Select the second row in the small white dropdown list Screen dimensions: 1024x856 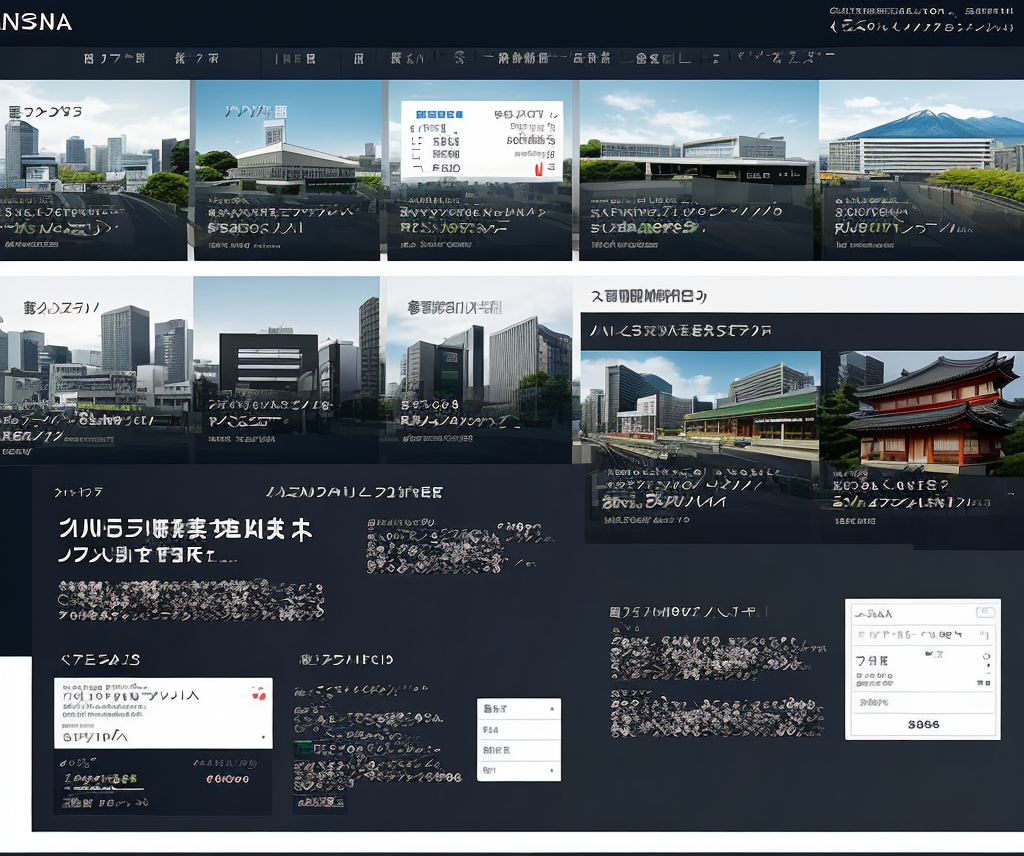tap(518, 730)
